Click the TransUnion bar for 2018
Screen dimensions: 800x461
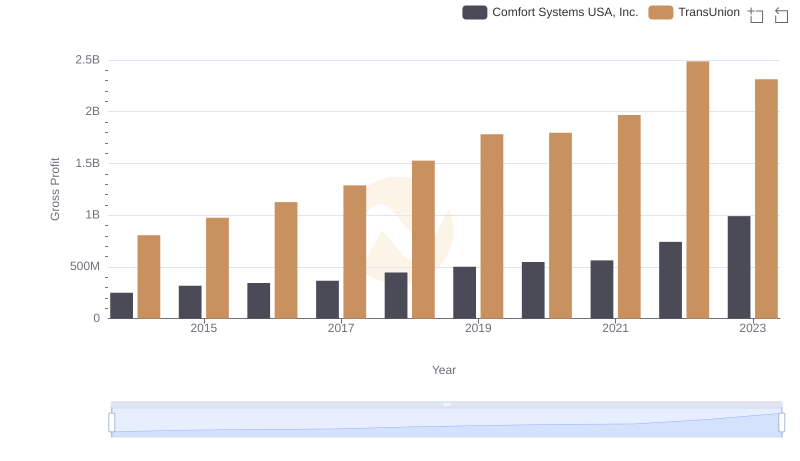[x=423, y=240]
